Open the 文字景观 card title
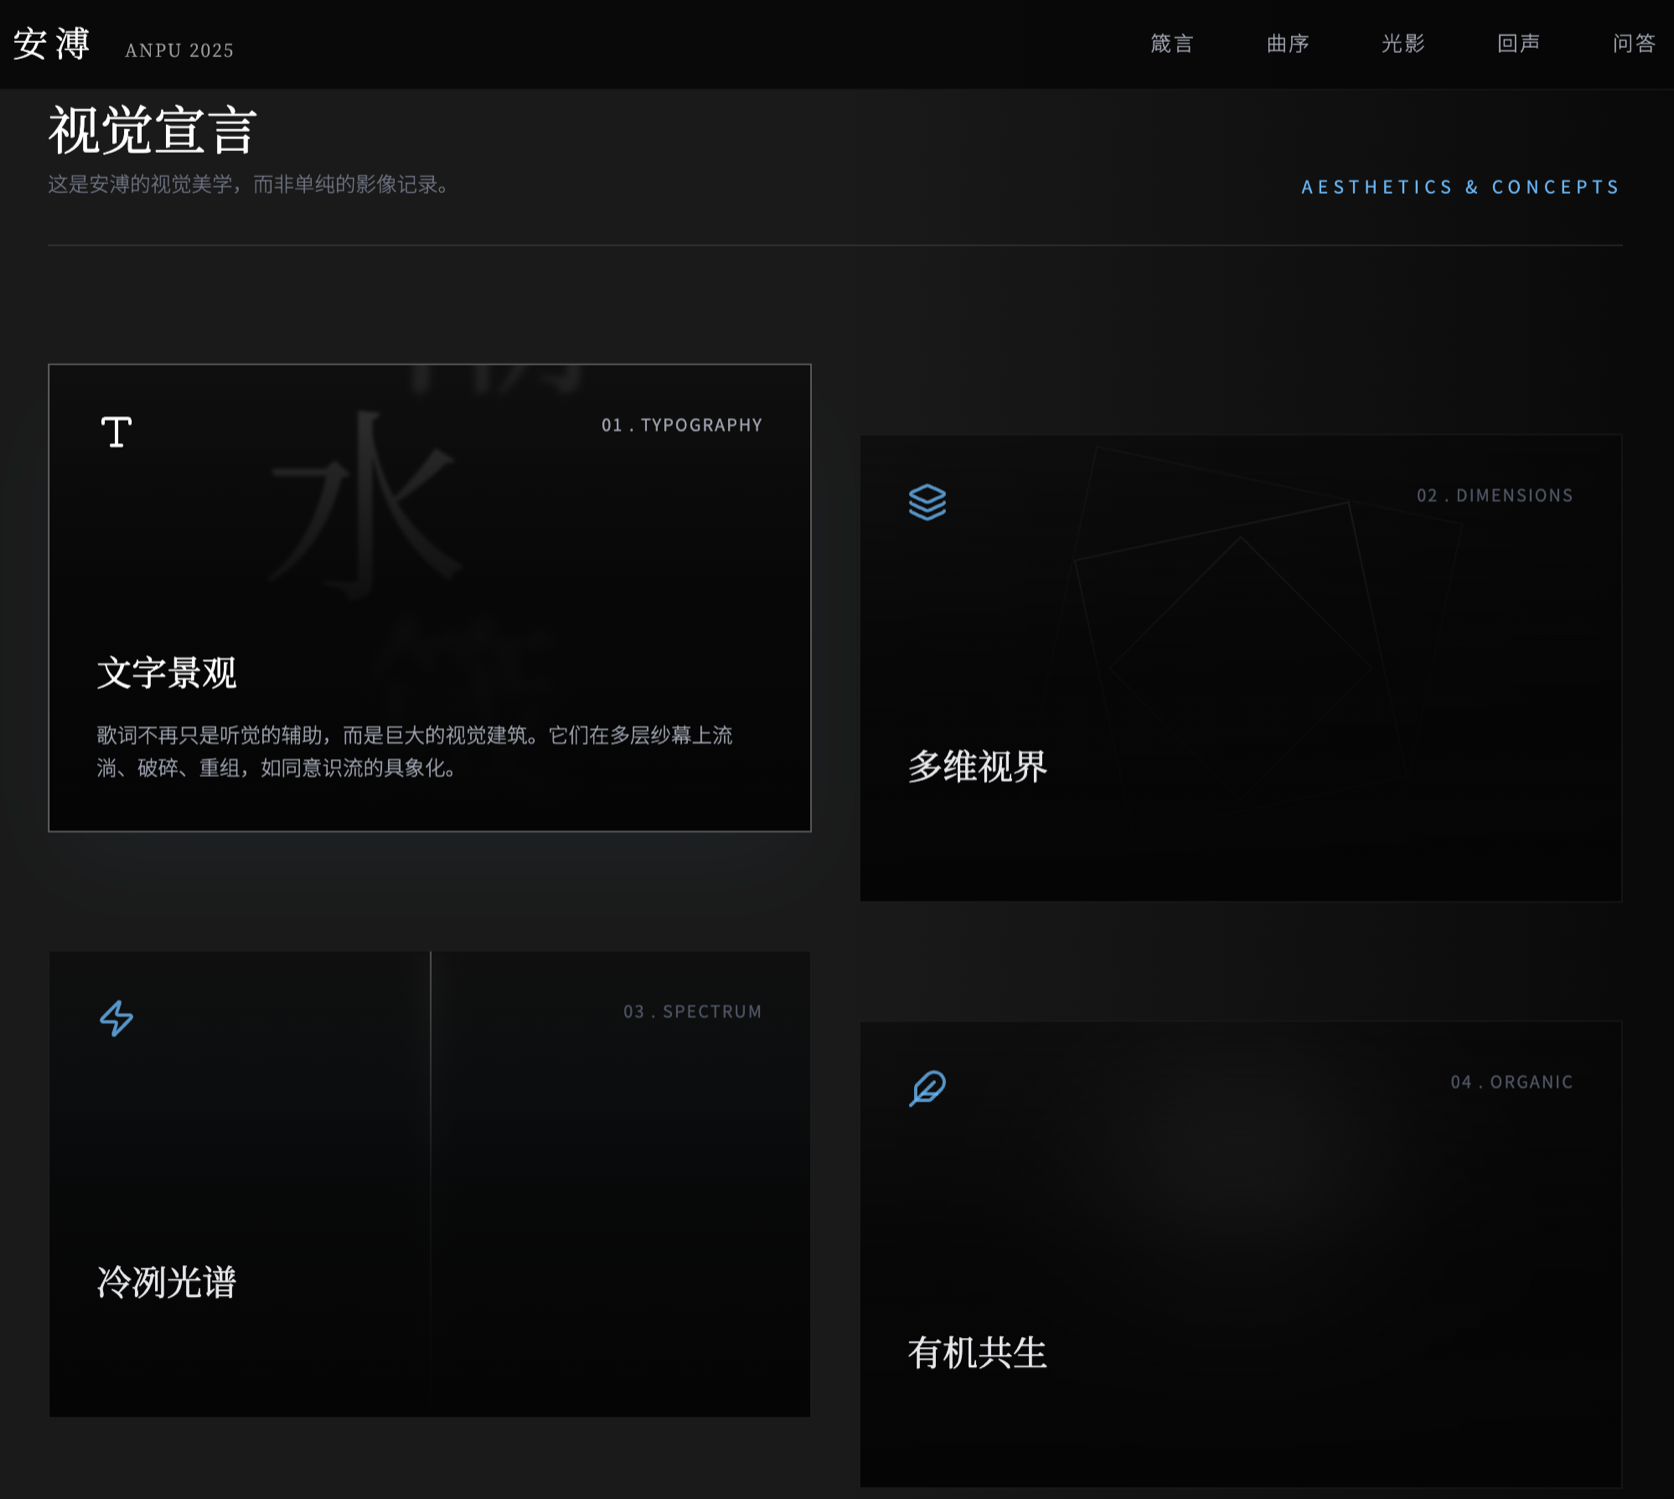 (167, 673)
